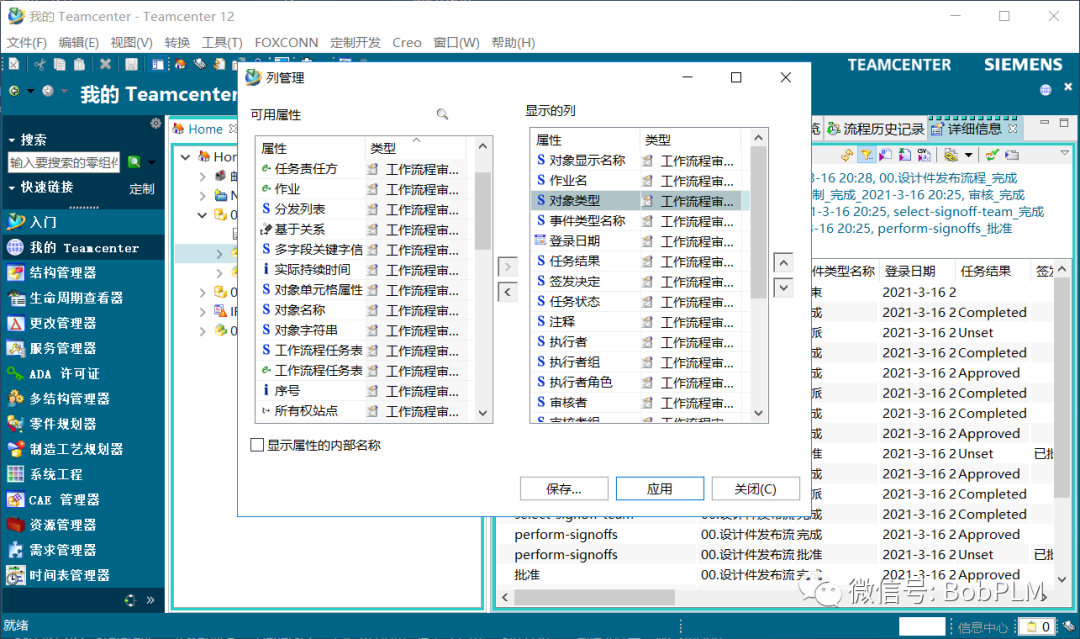Click the Save floppy icon in main toolbar
Screen dimensions: 1080x639
pyautogui.click(x=131, y=65)
